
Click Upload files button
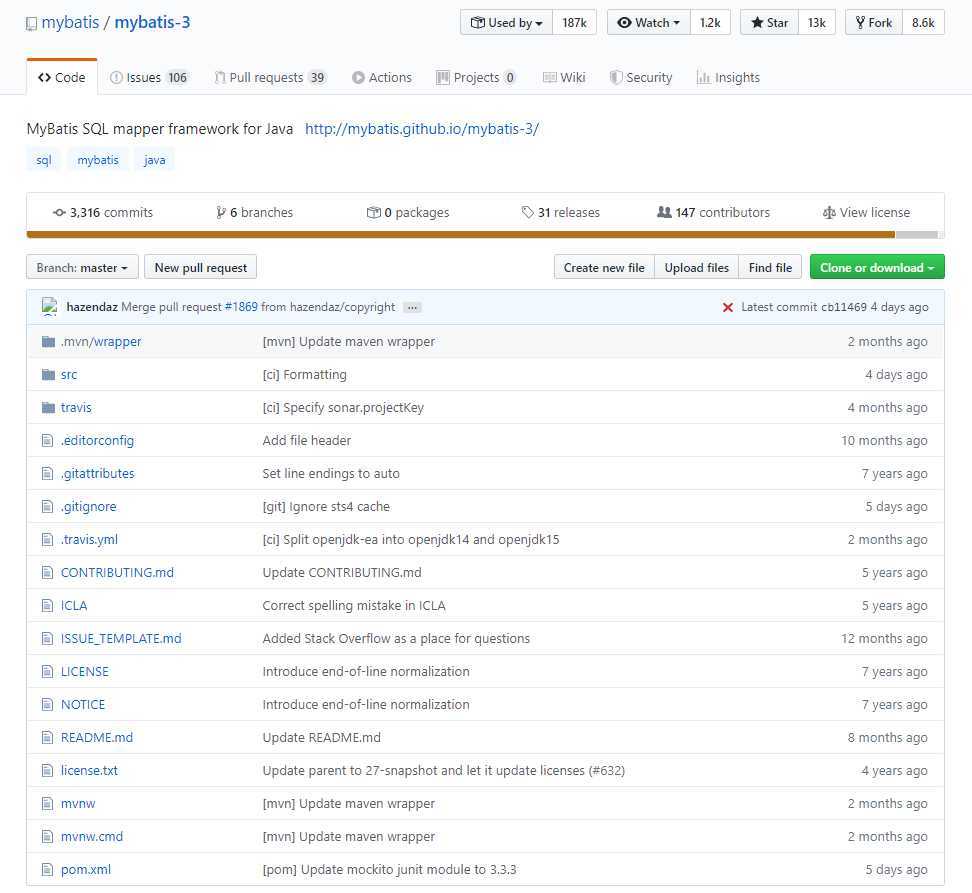(x=697, y=268)
